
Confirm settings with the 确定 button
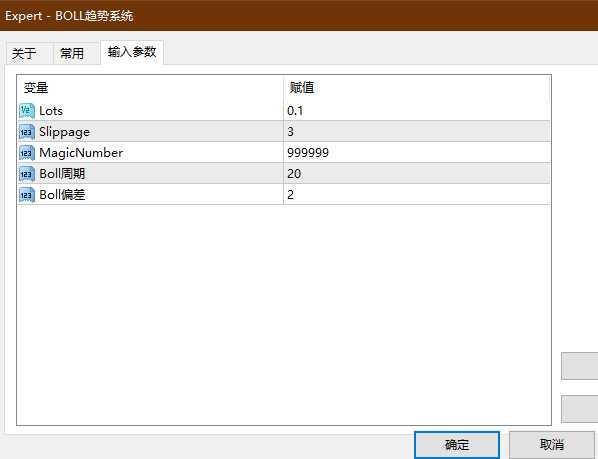[457, 445]
